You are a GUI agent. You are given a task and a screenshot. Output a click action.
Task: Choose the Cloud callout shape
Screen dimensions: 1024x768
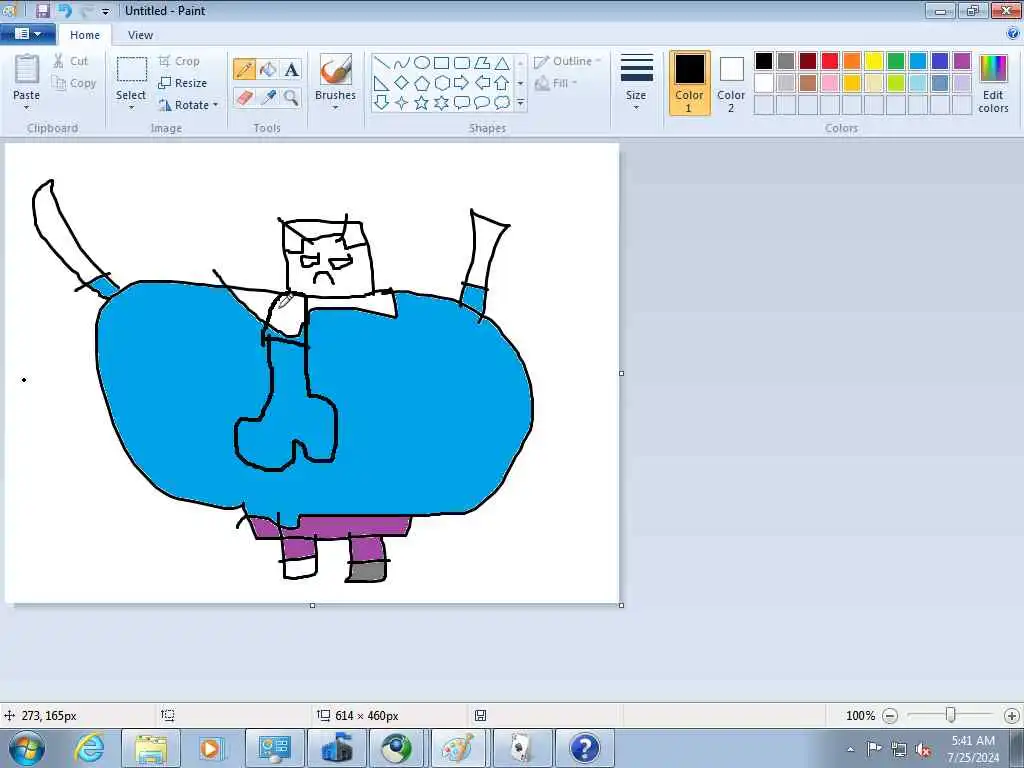click(502, 103)
